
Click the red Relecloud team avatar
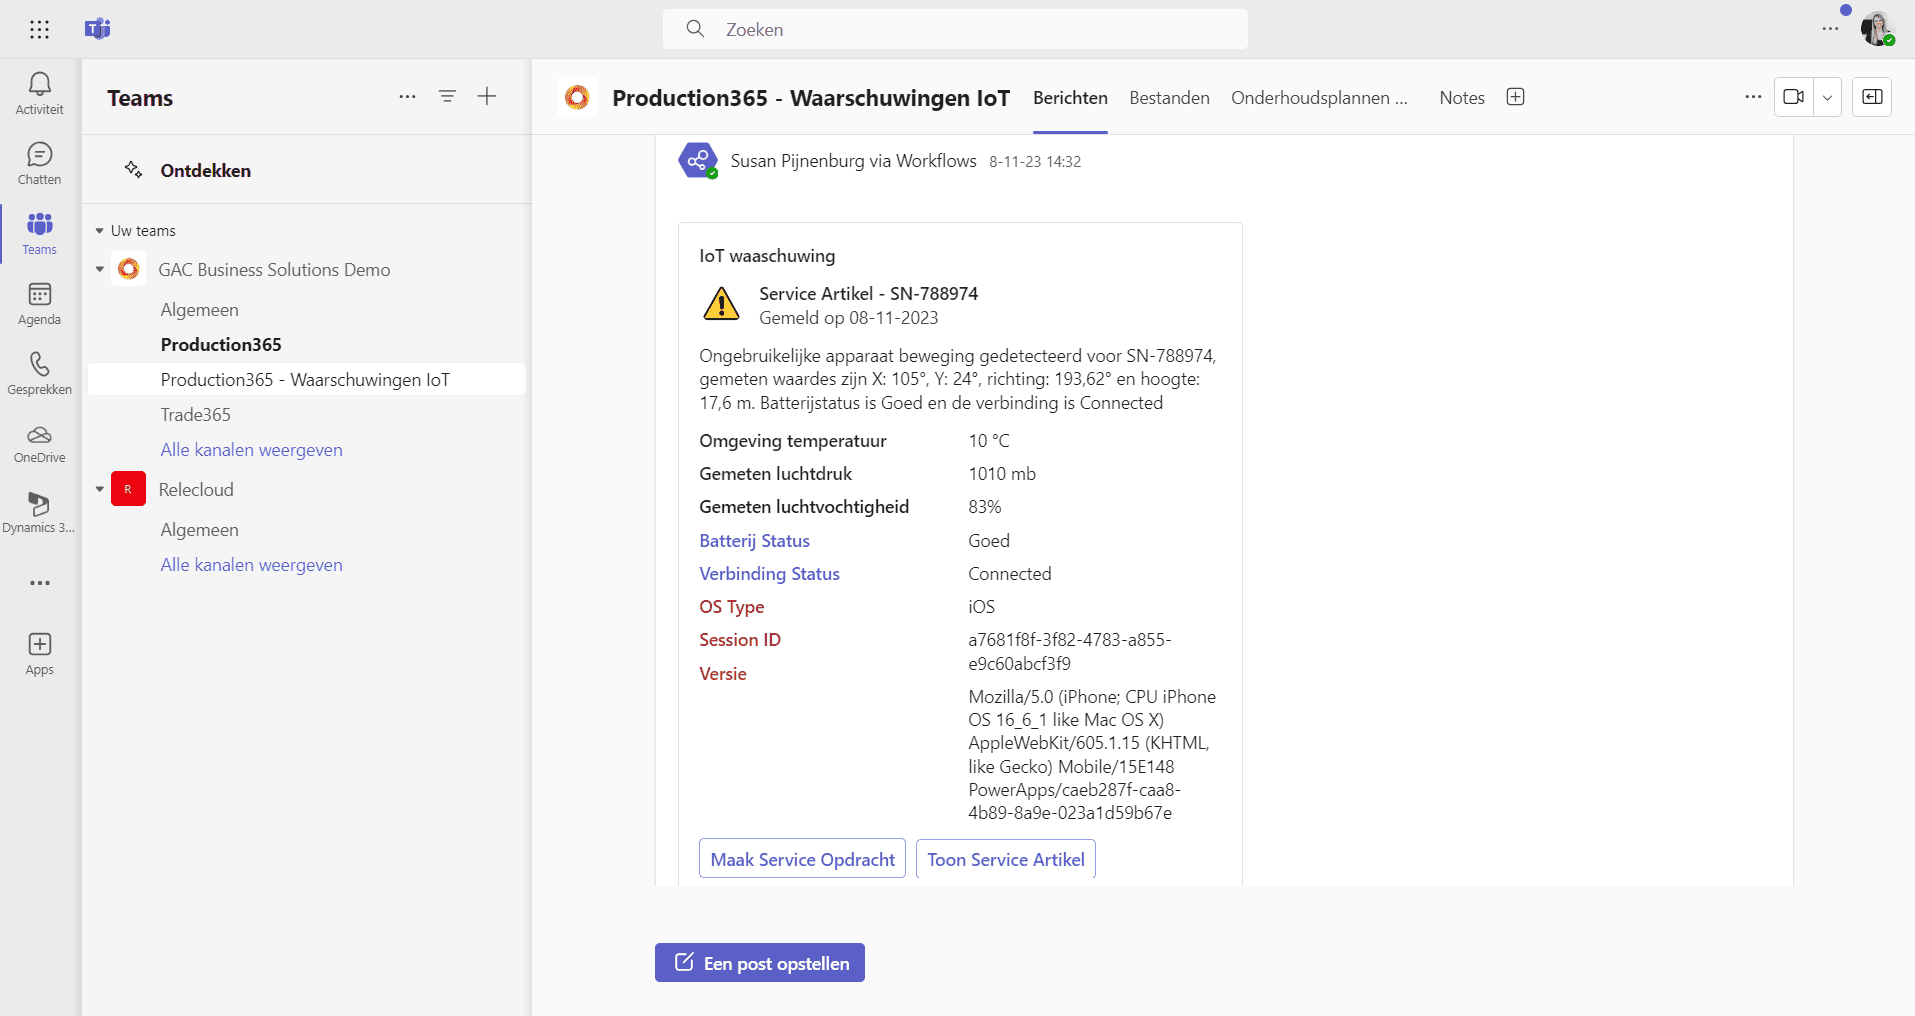click(x=128, y=489)
